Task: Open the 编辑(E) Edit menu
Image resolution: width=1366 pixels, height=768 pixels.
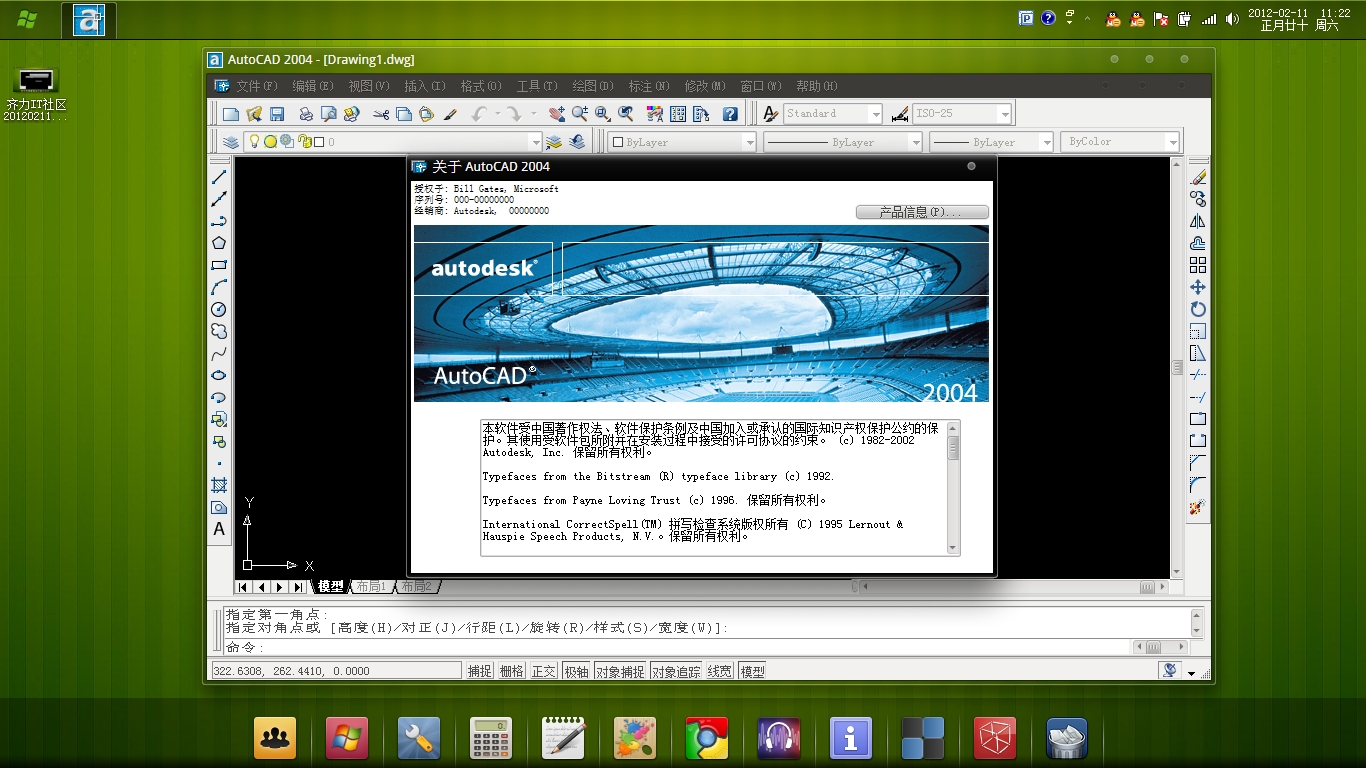Action: click(313, 87)
